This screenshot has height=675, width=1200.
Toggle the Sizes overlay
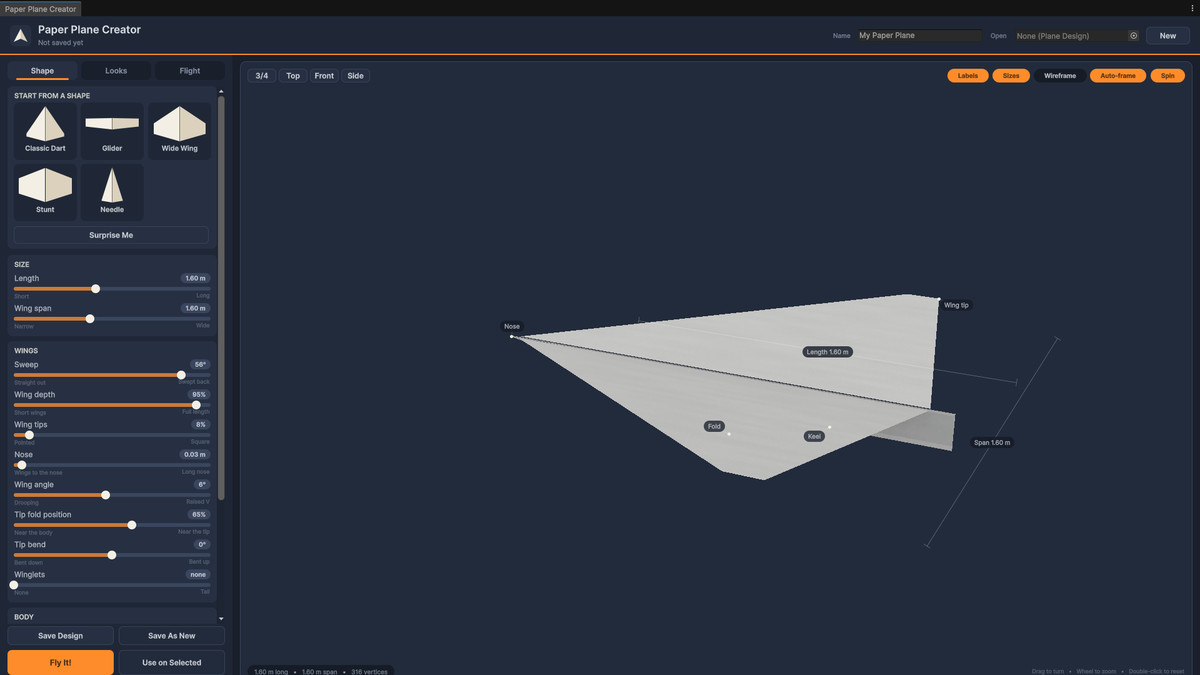click(1011, 76)
